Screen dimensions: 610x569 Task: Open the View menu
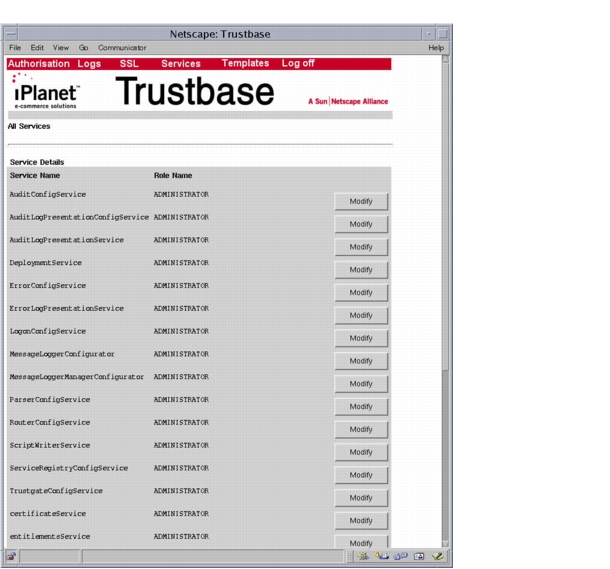pyautogui.click(x=61, y=47)
